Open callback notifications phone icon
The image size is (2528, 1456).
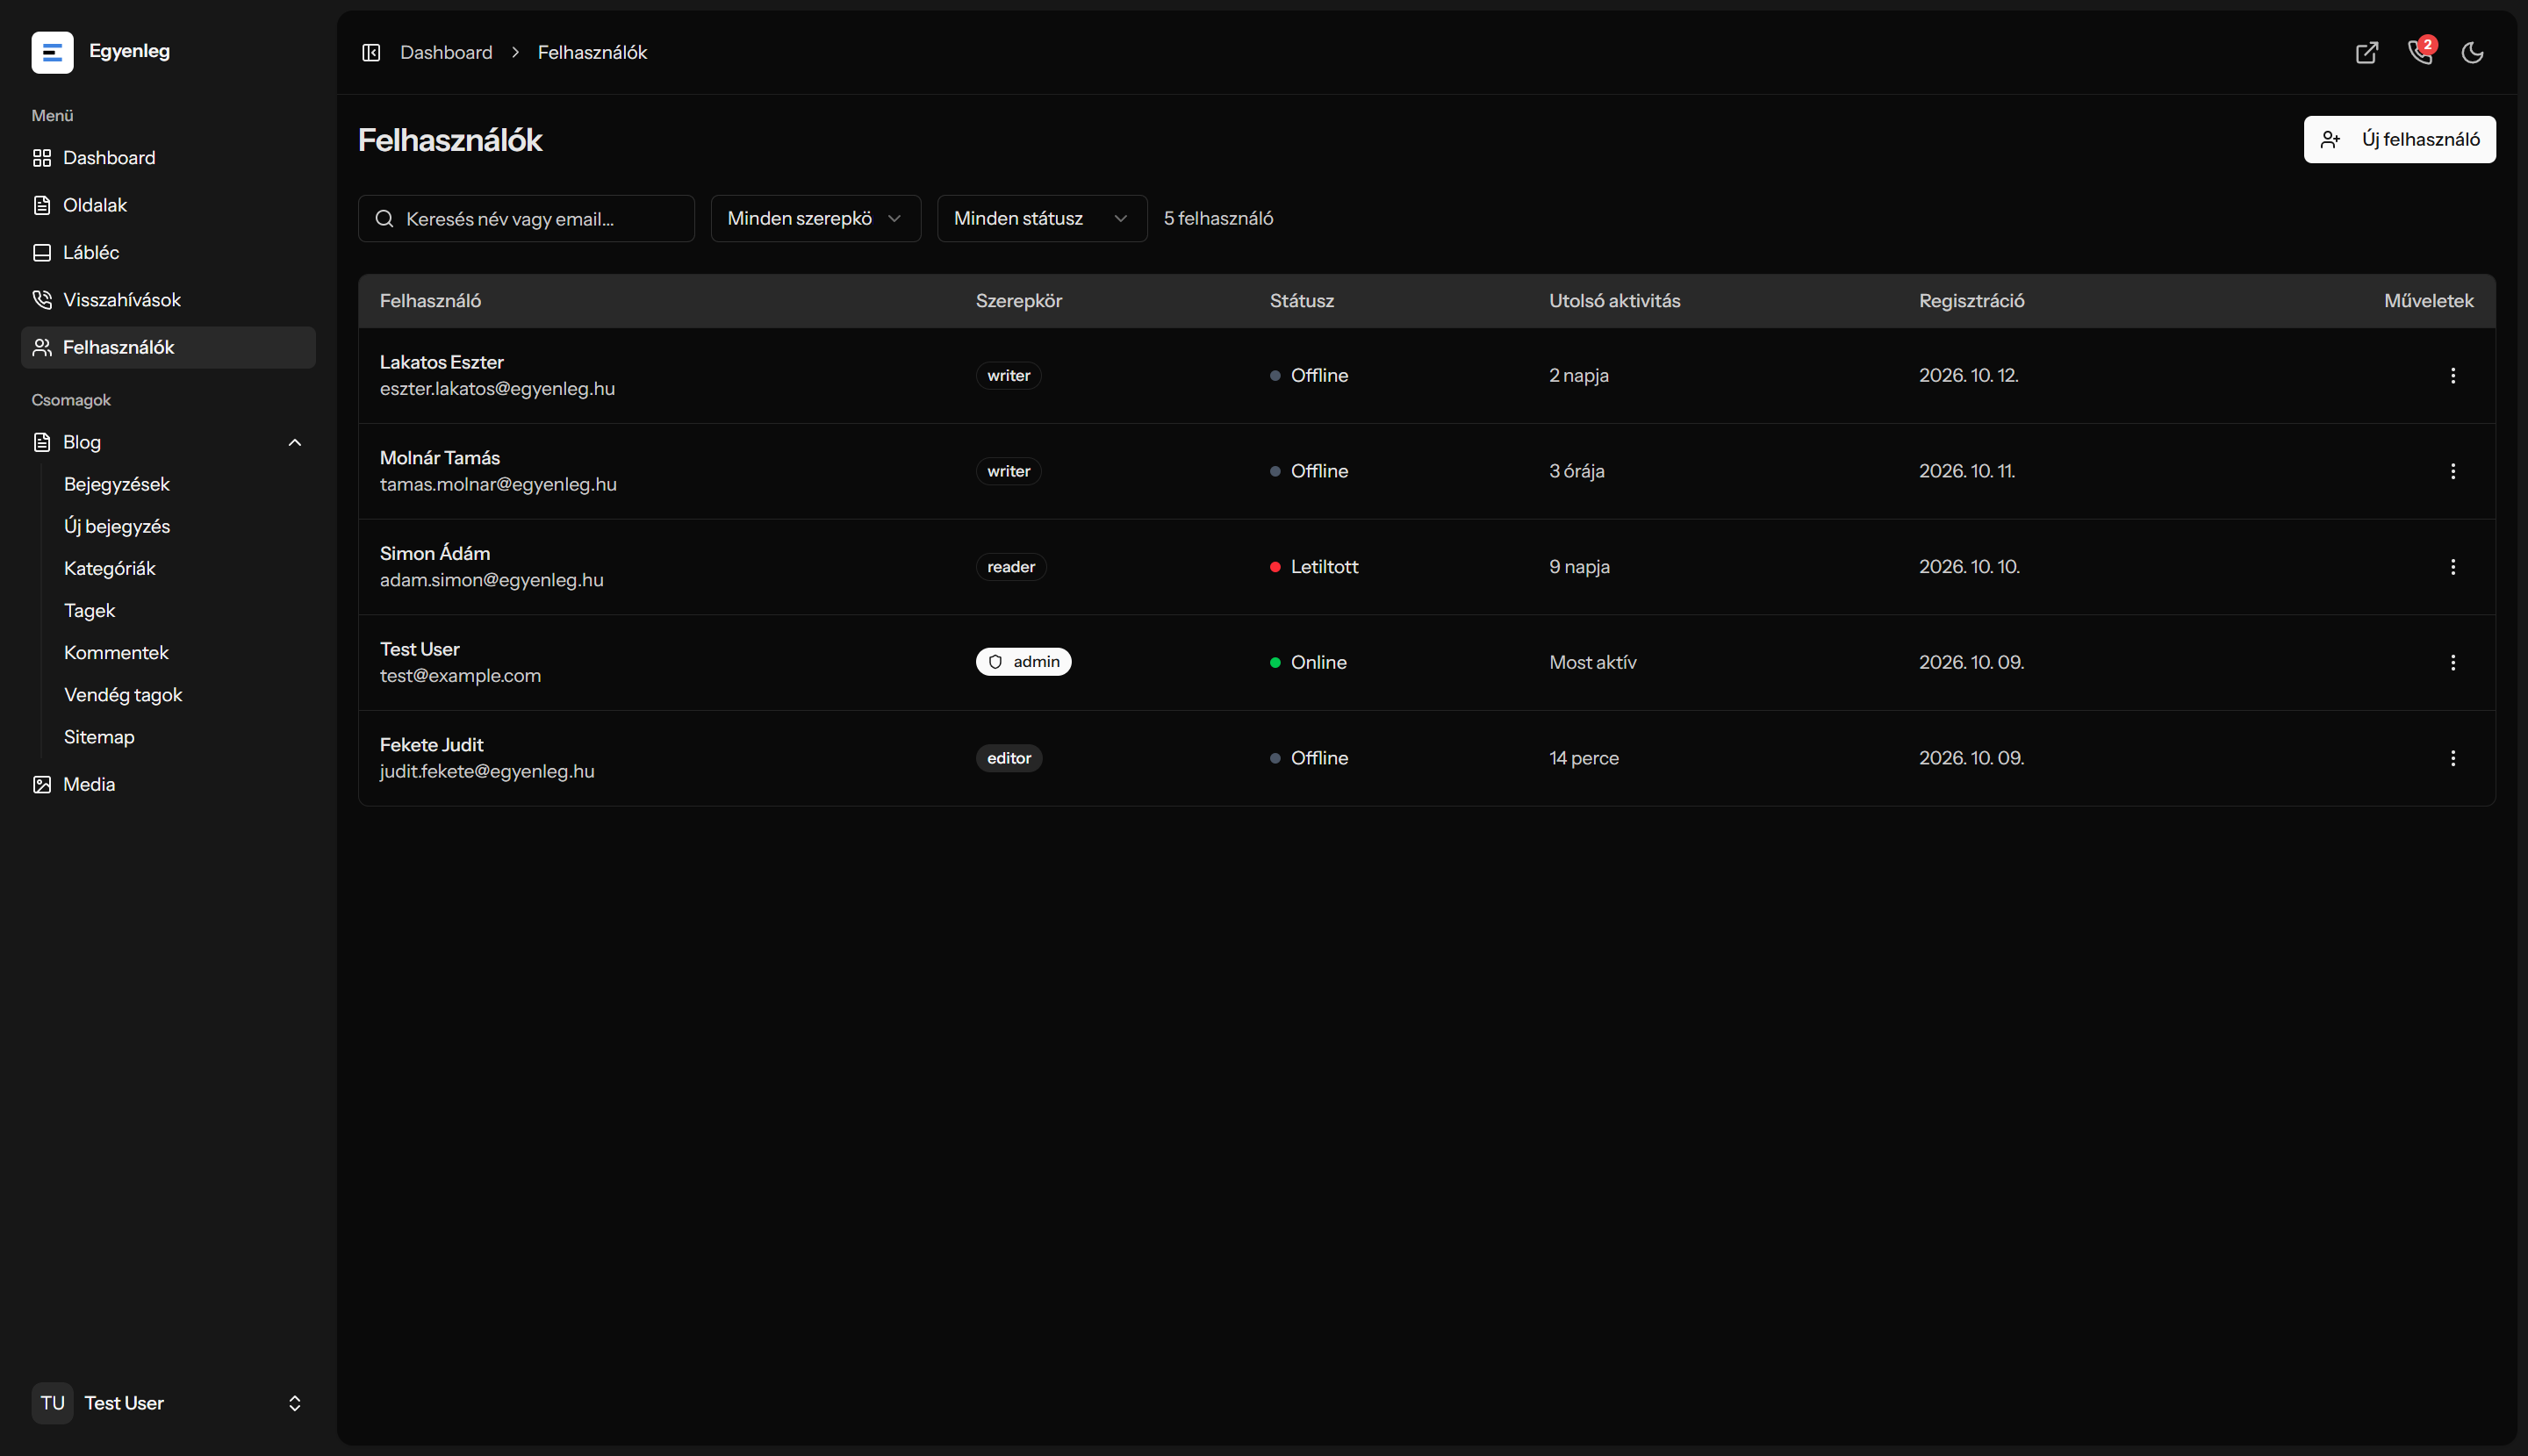2420,52
